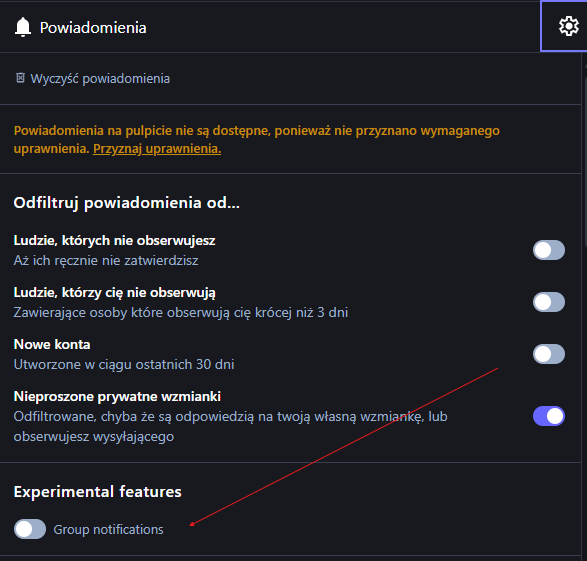Enable the Group notifications toggle

tap(30, 529)
